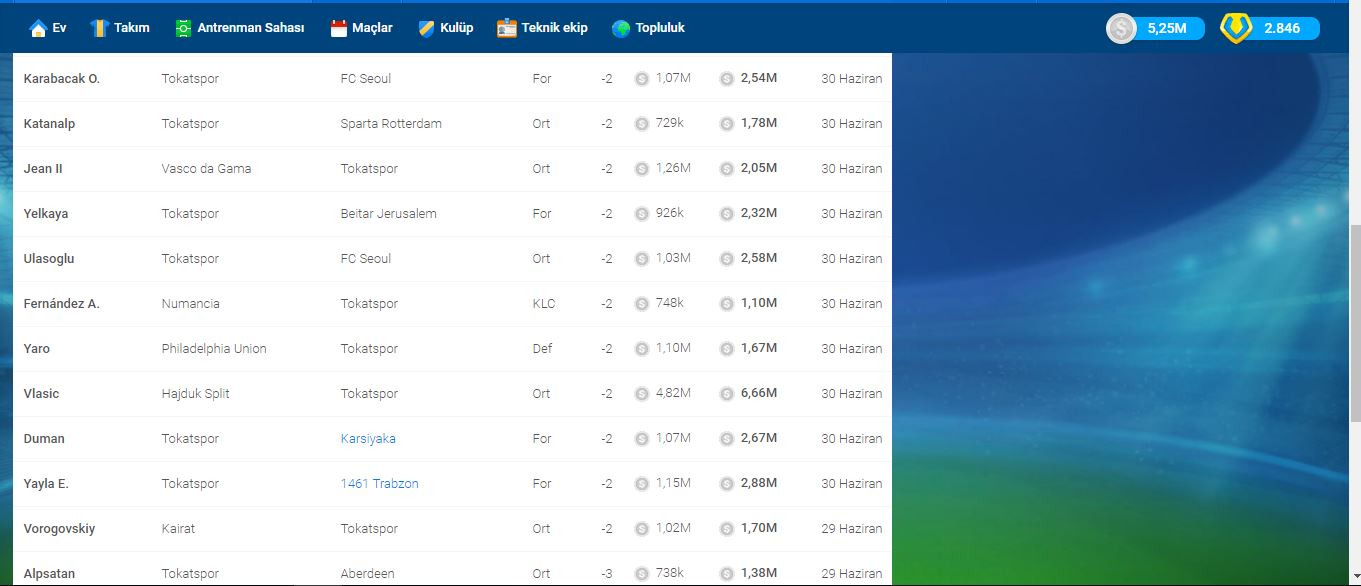Select player name Karabacak O.
Viewport: 1361px width, 586px height.
pyautogui.click(x=61, y=78)
